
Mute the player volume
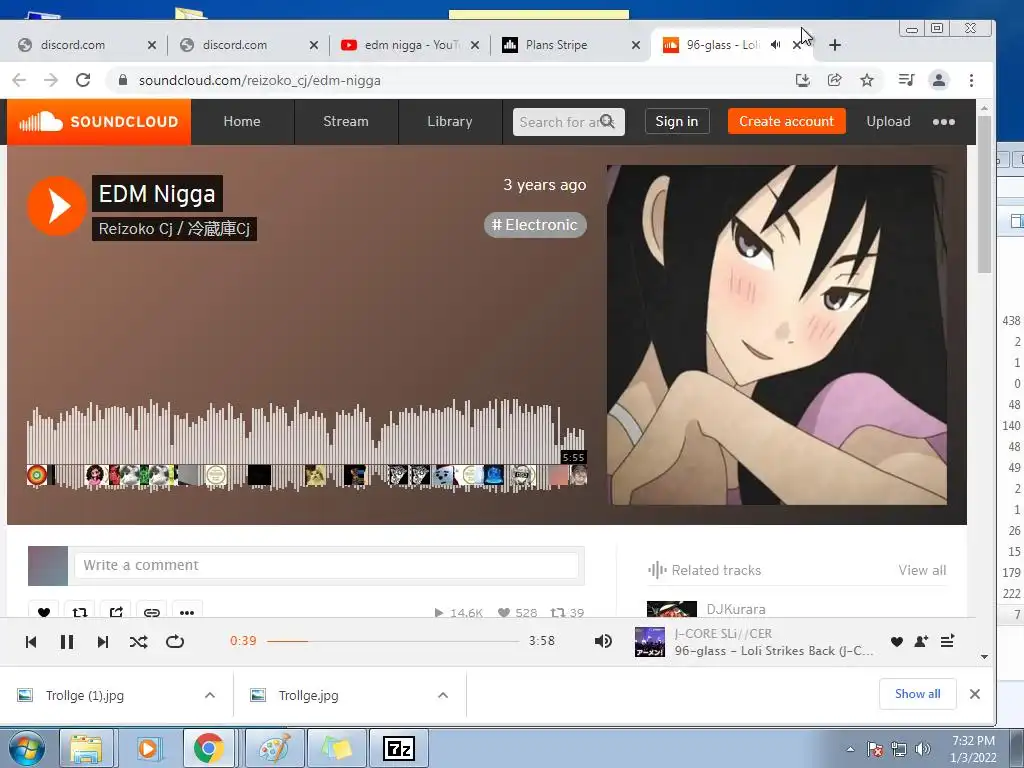click(x=603, y=641)
